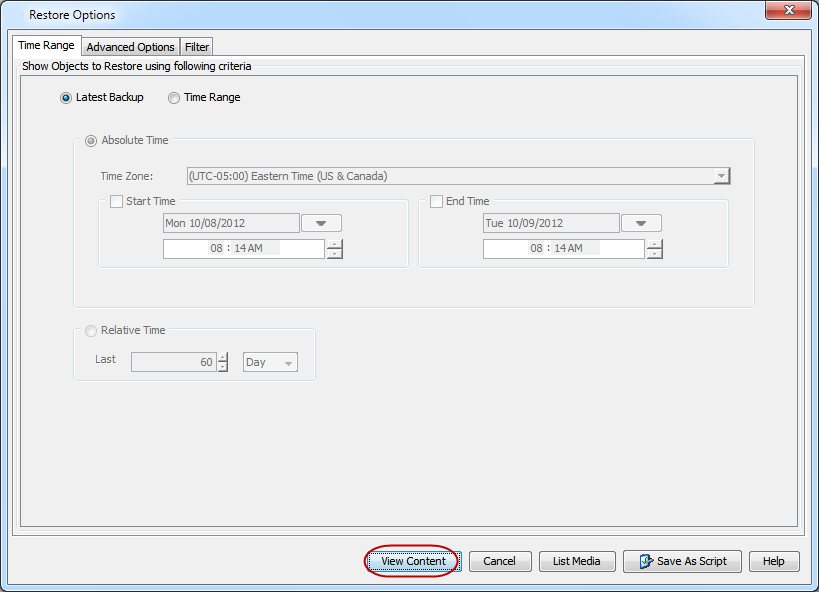Increment the Last 60 value spinner

click(x=222, y=358)
